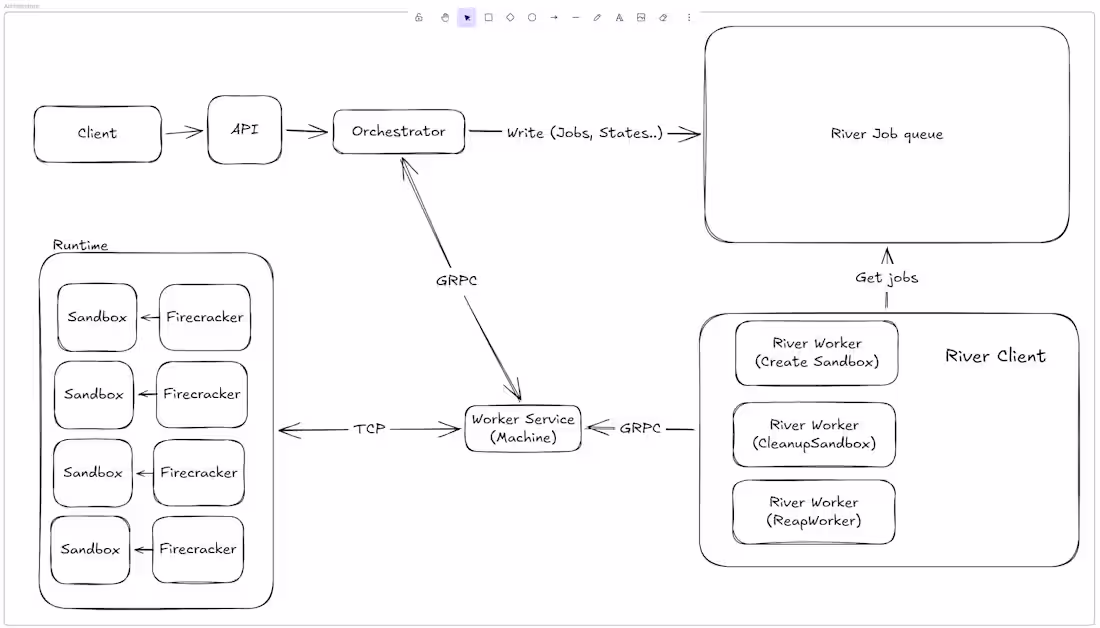Viewport: 1100px width, 628px height.
Task: Click the "Write (Jobs, States..)" label
Action: tap(584, 133)
